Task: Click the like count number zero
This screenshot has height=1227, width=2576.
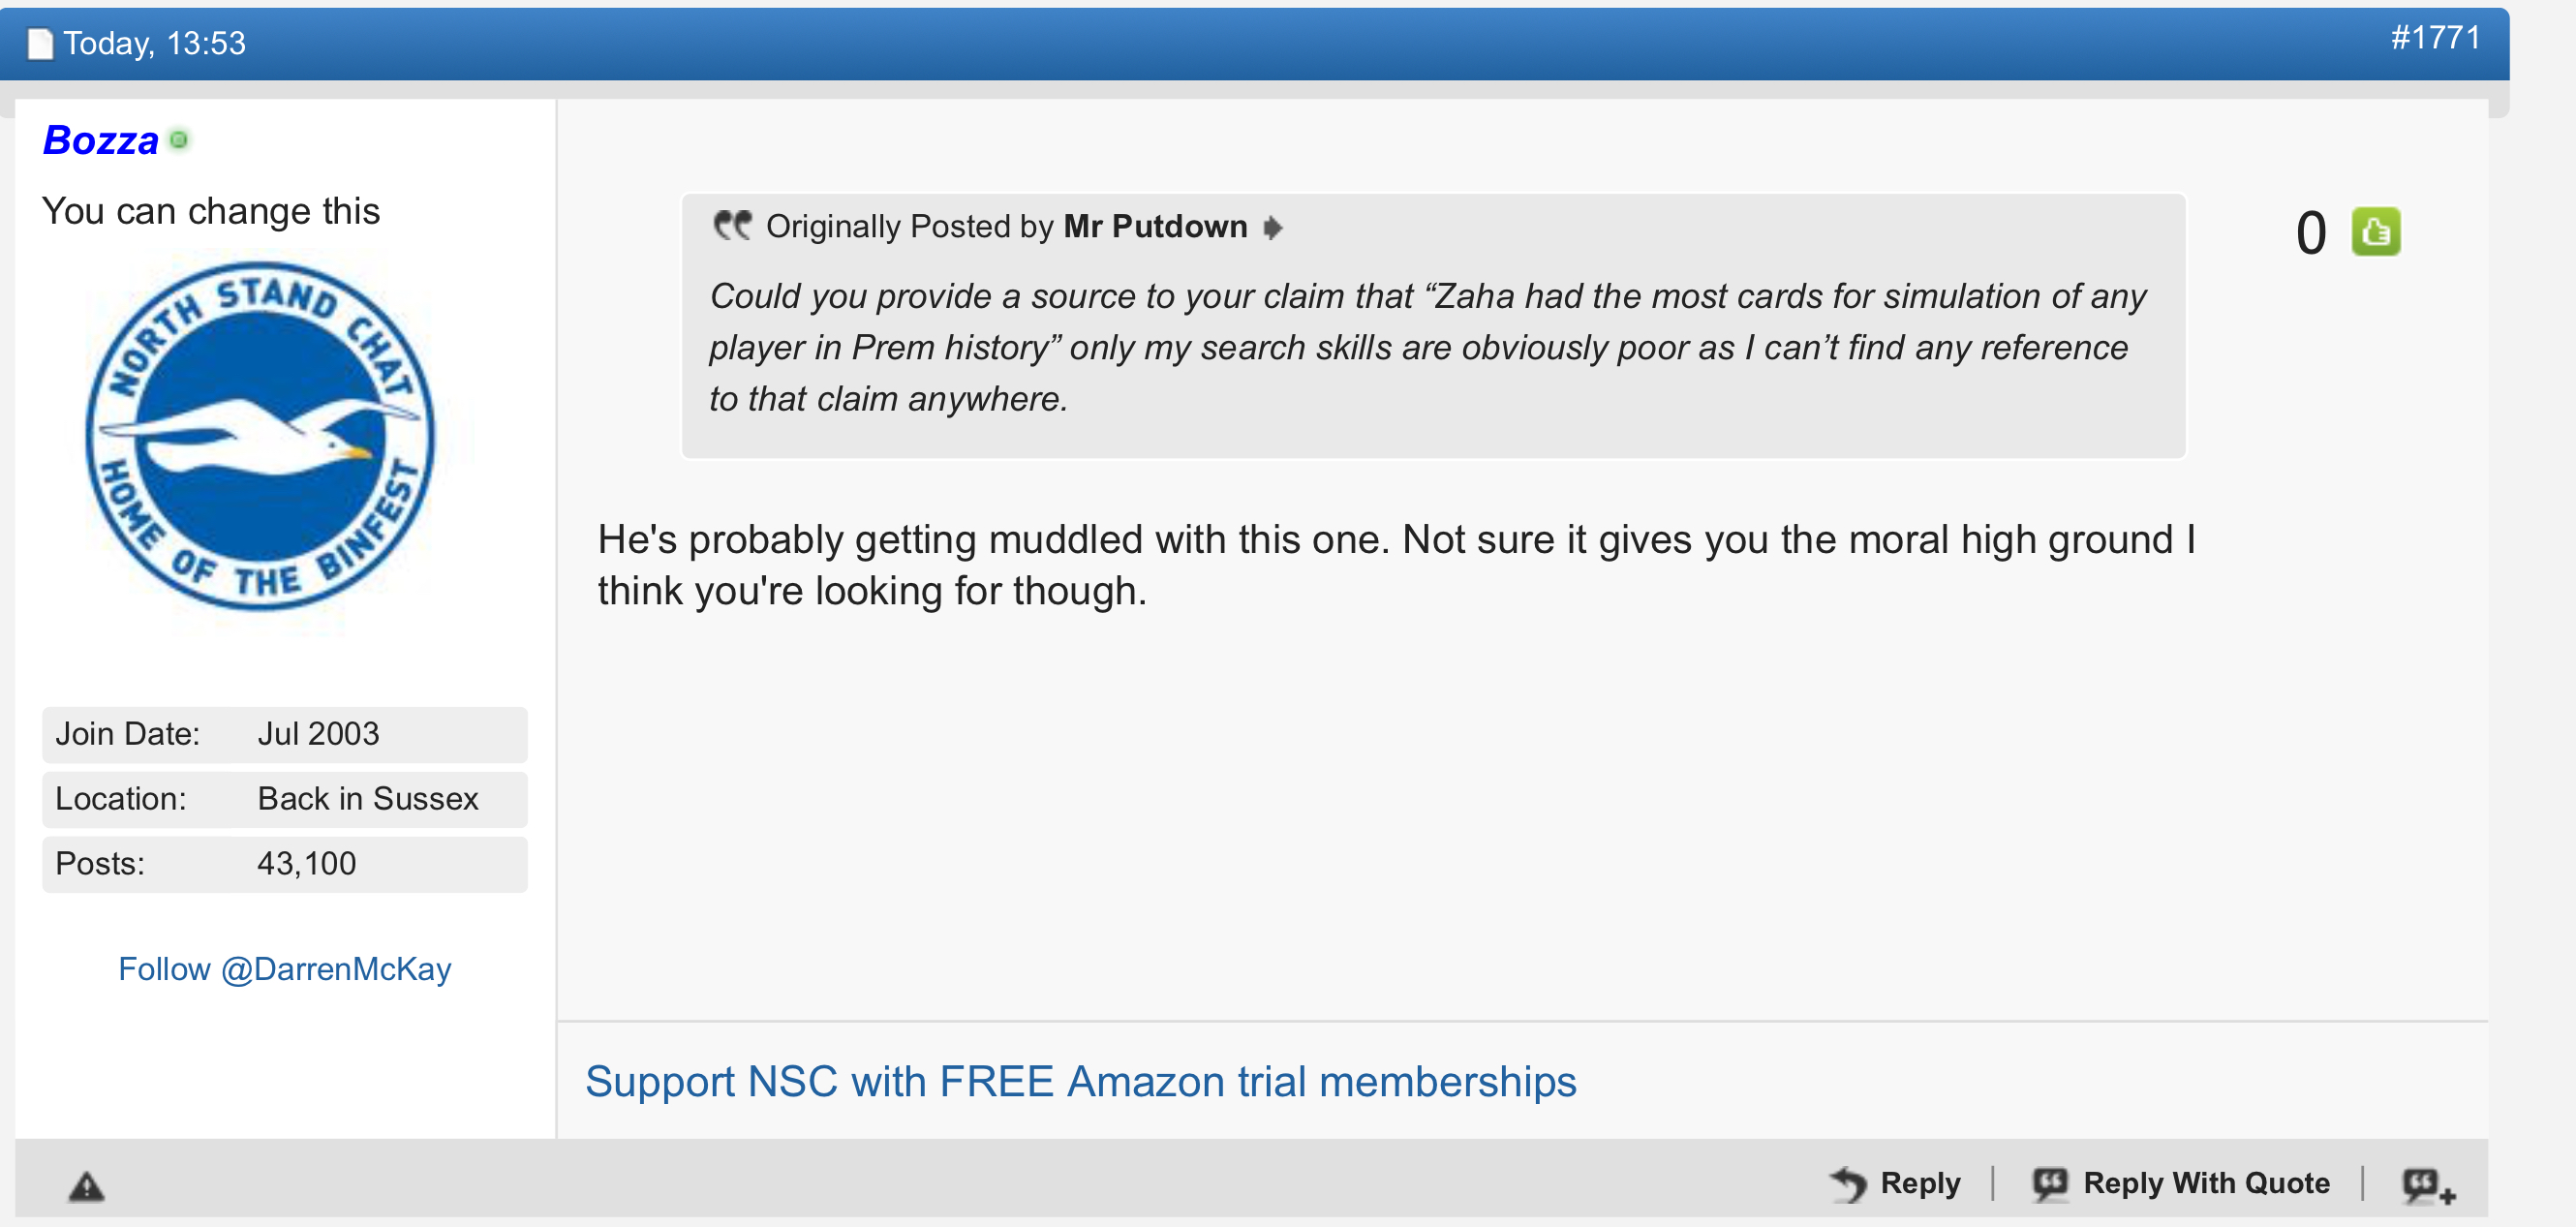Action: pyautogui.click(x=2311, y=234)
